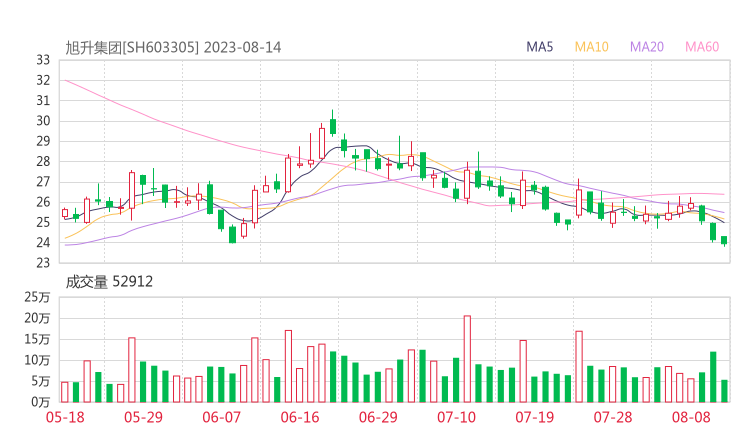The width and height of the screenshot is (740, 440).
Task: Click the 07-28 date axis label
Action: tap(613, 417)
